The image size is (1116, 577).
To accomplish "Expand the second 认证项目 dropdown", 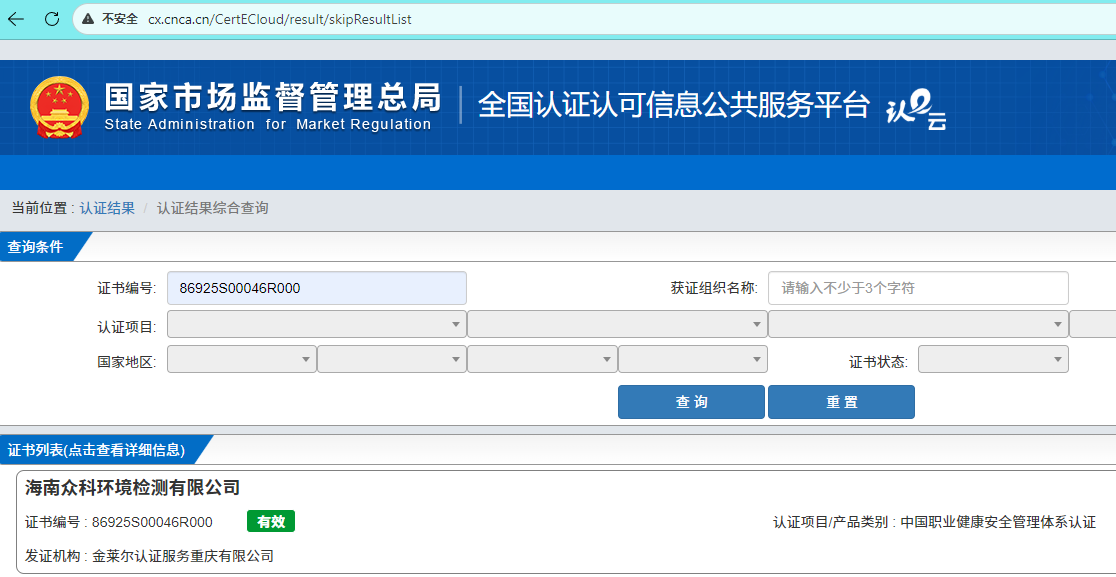I will (x=616, y=324).
